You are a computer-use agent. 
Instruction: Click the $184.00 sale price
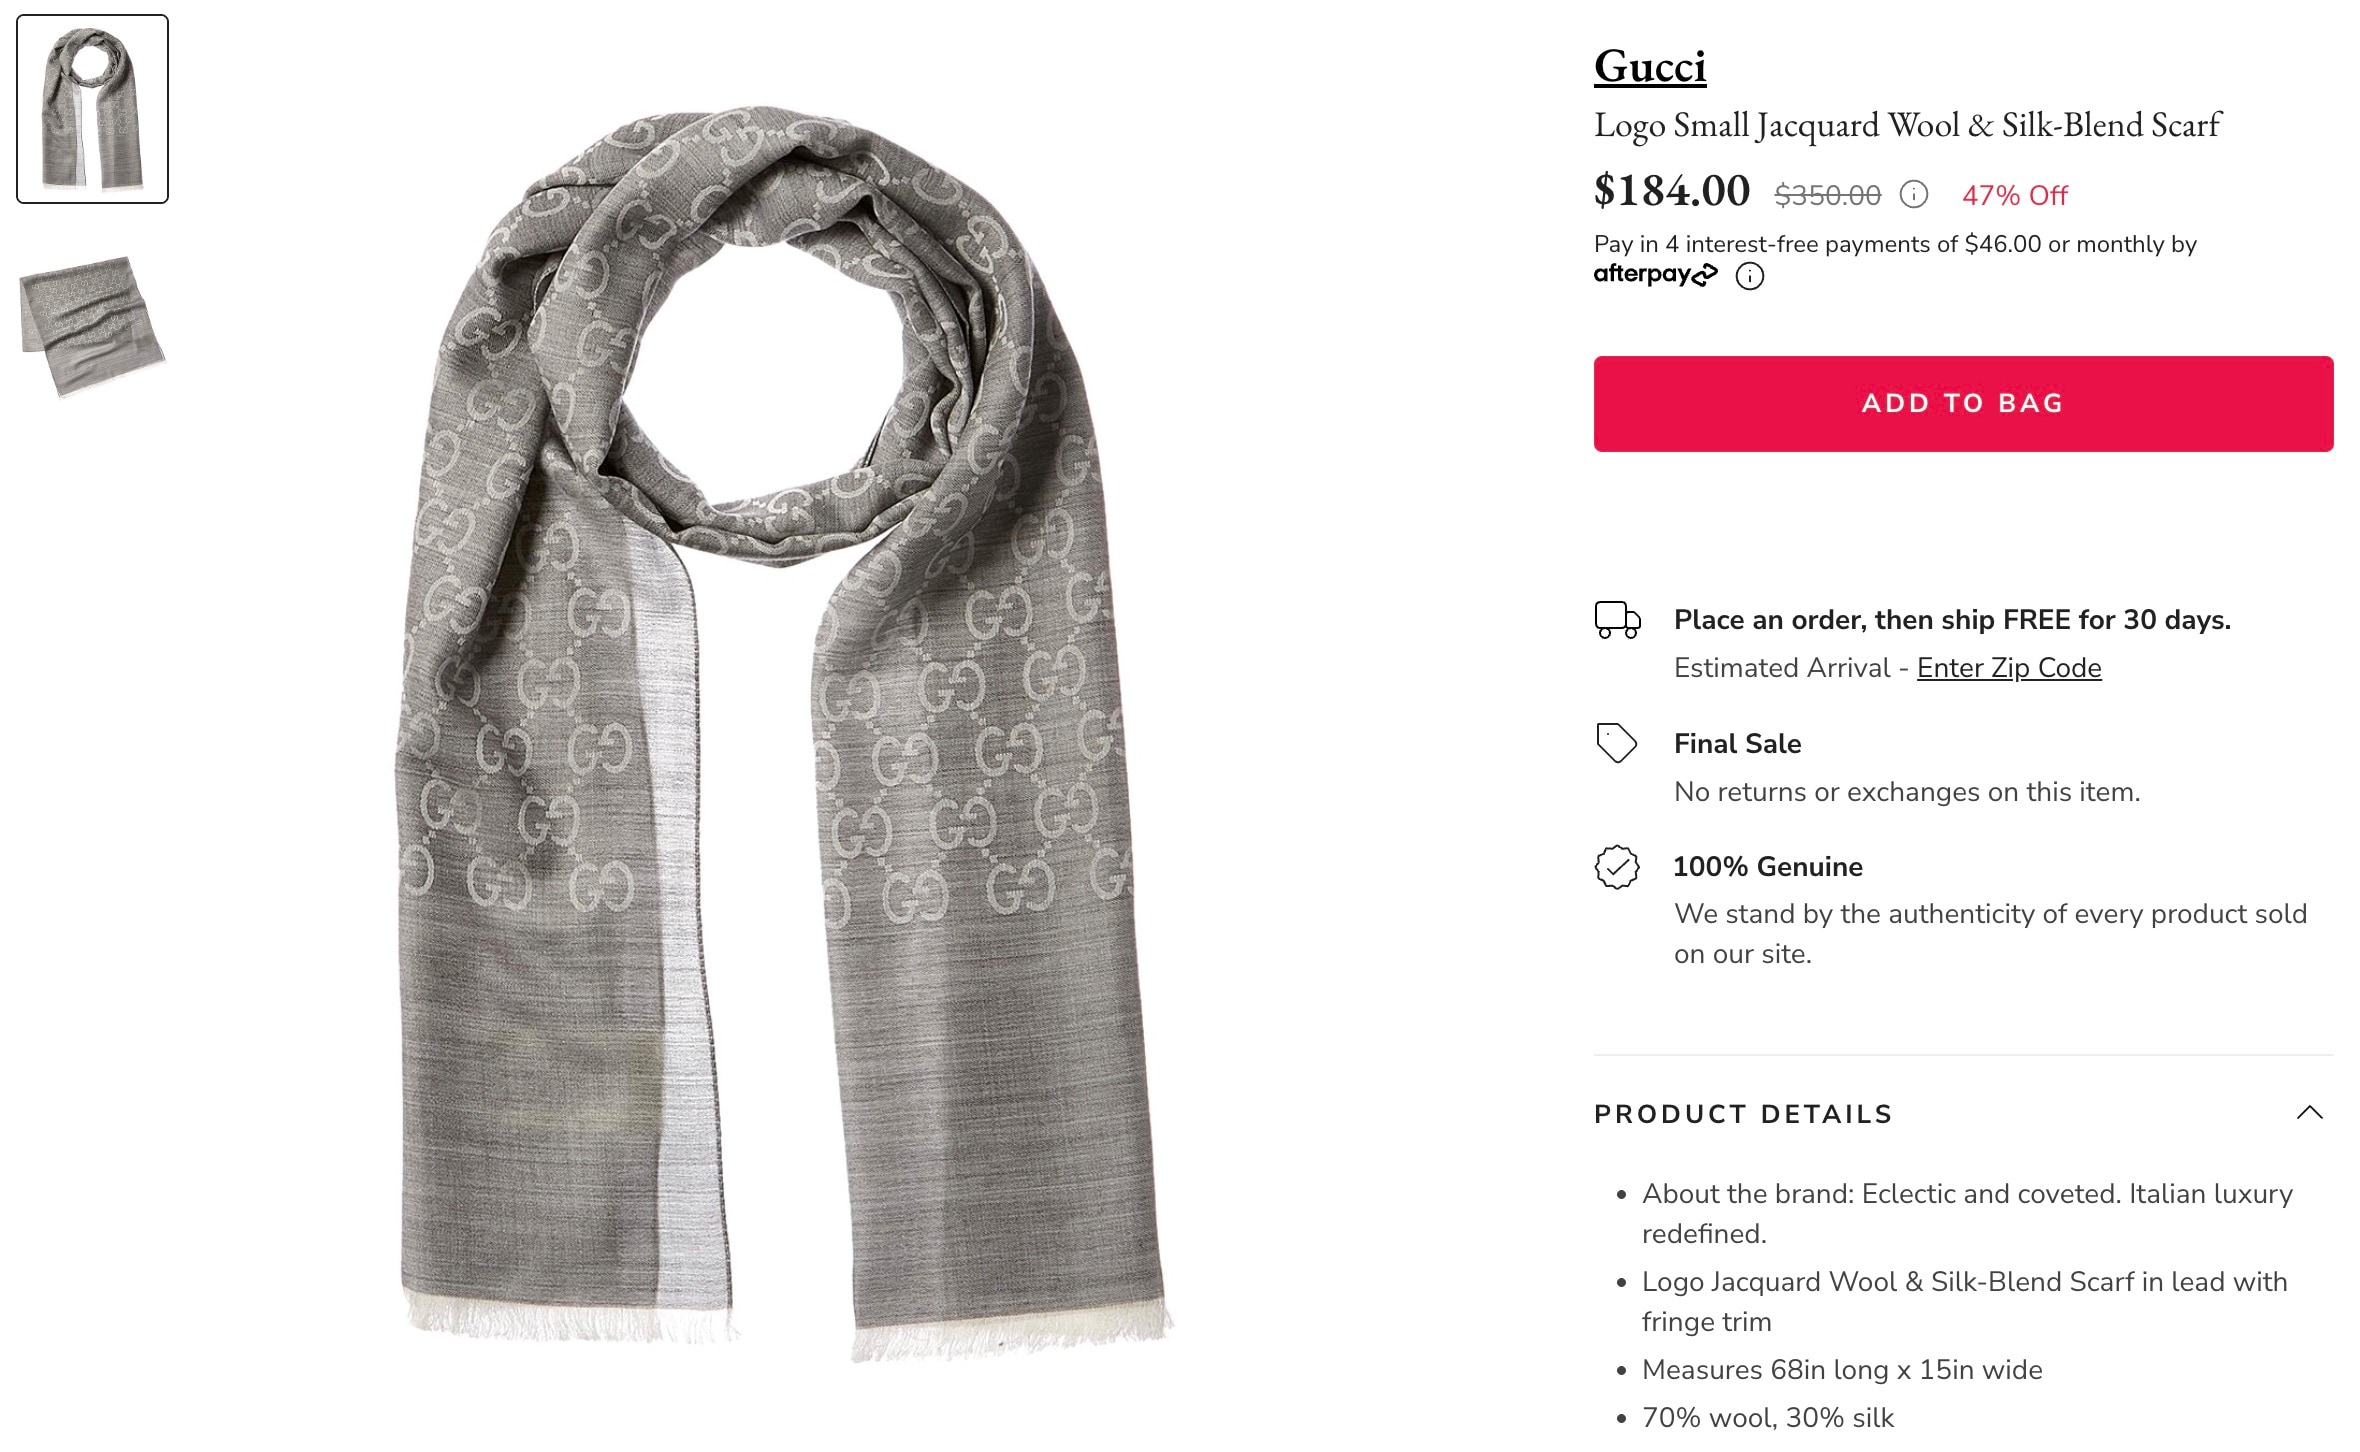tap(1672, 191)
